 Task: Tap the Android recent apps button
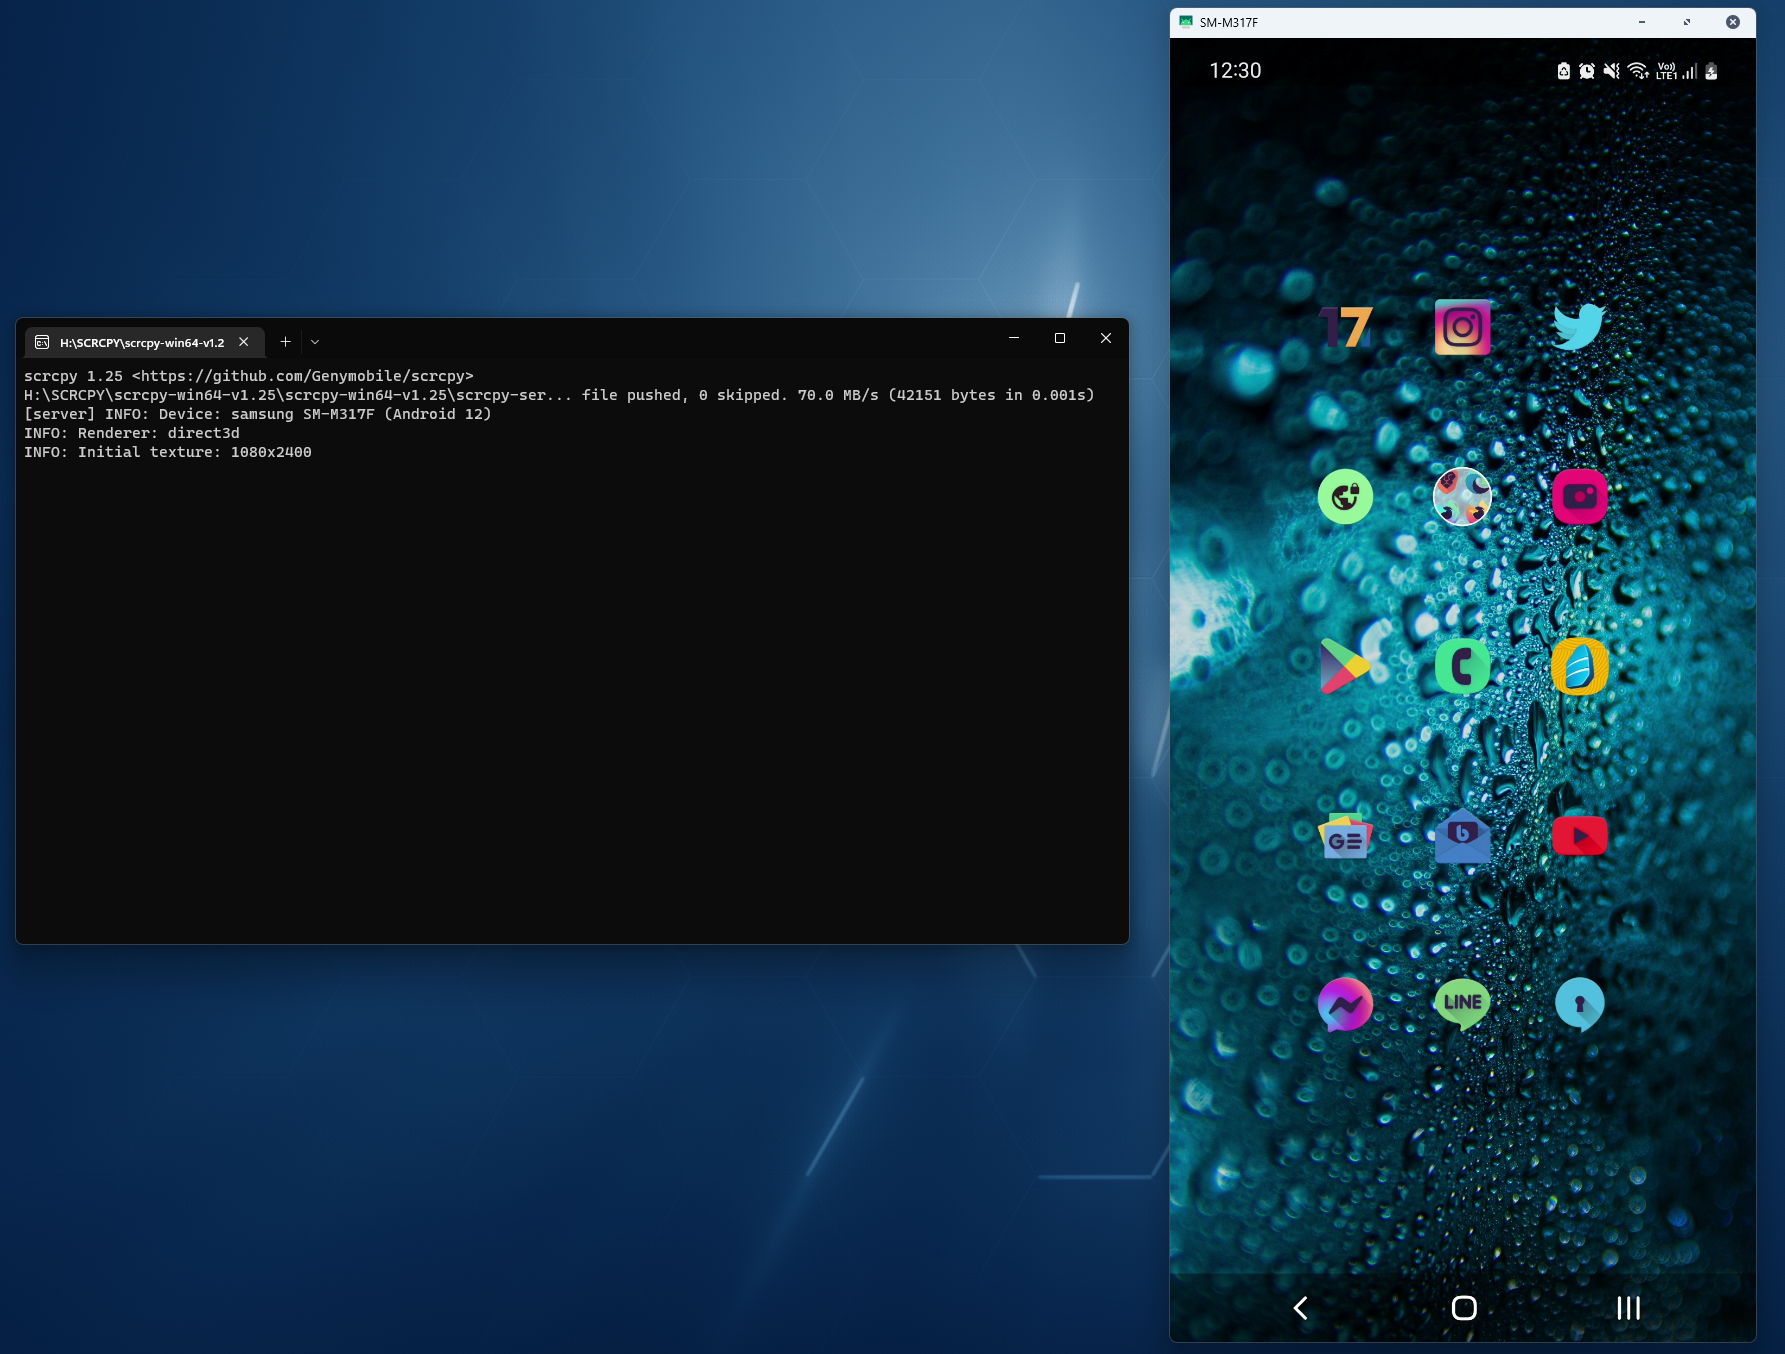(1628, 1308)
